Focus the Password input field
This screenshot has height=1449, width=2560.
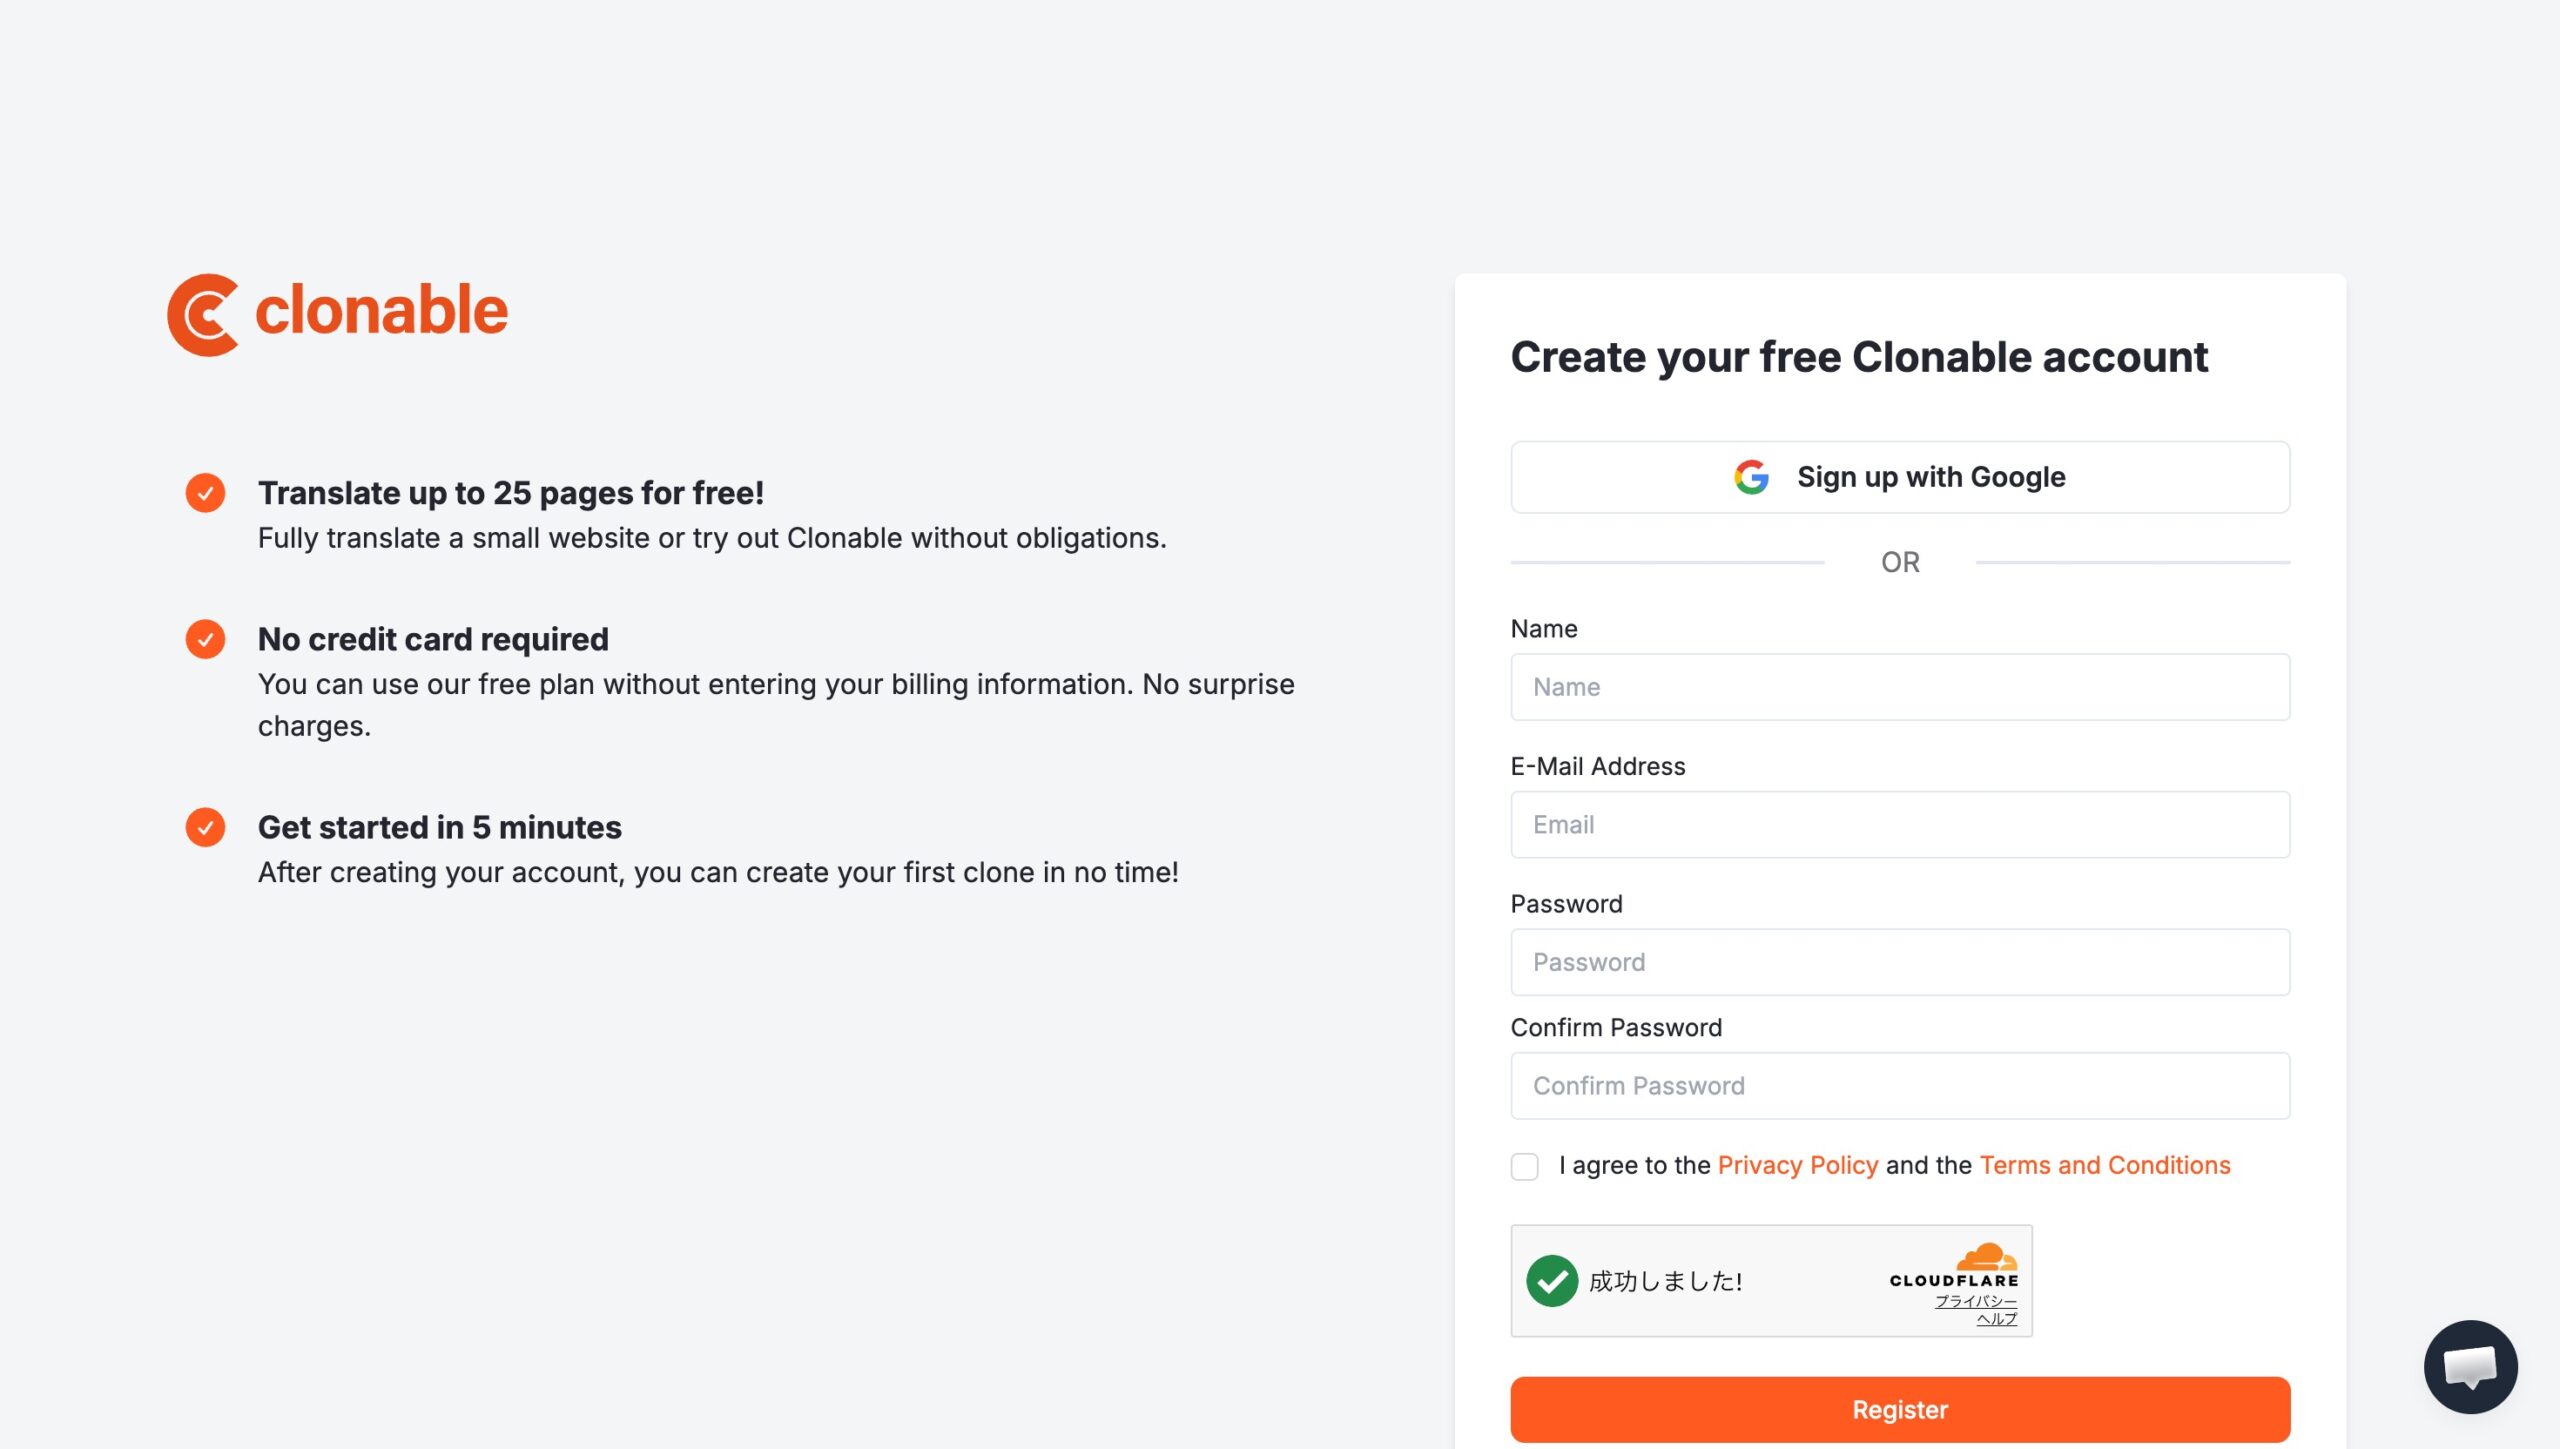click(1900, 962)
